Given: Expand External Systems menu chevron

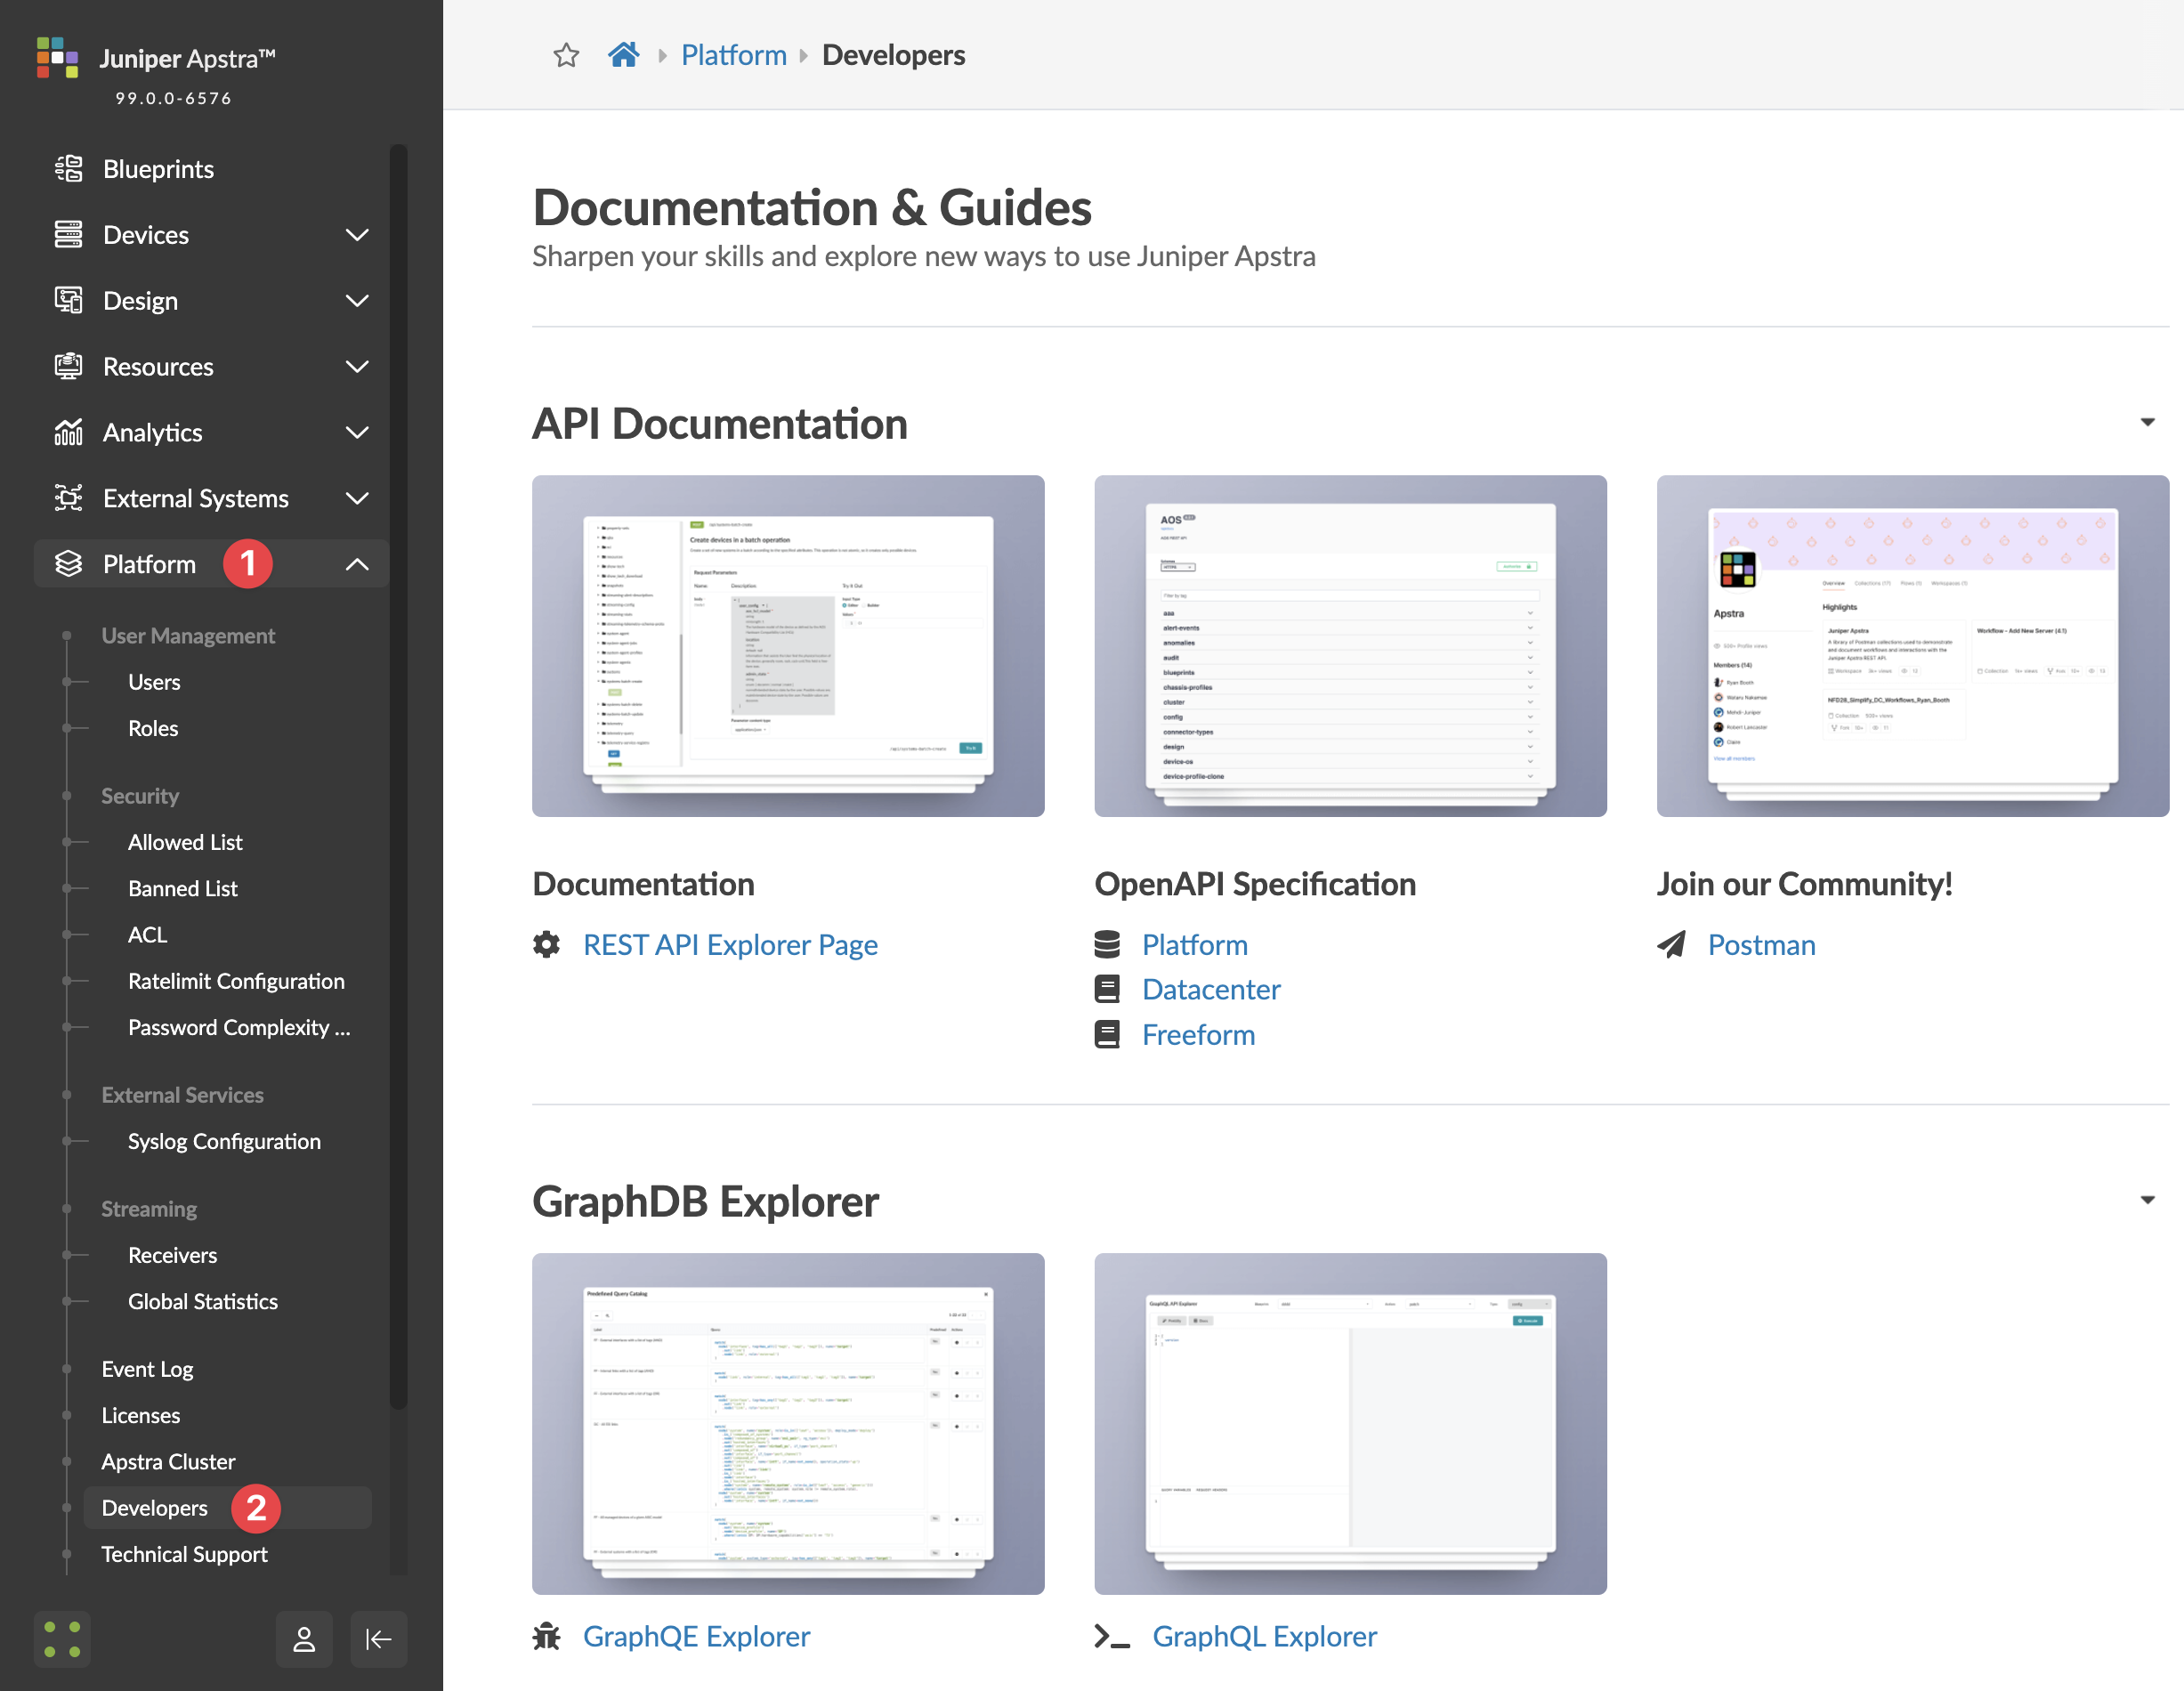Looking at the screenshot, I should tap(357, 498).
